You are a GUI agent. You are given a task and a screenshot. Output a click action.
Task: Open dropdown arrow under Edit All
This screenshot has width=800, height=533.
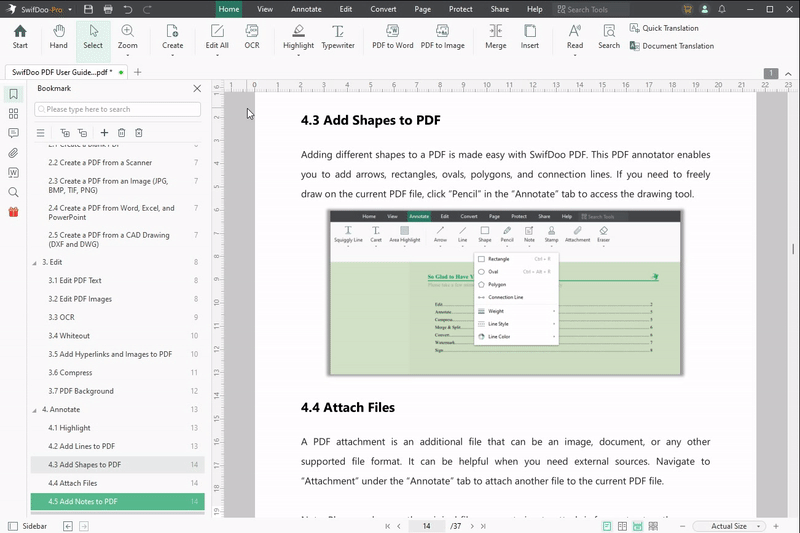(217, 55)
